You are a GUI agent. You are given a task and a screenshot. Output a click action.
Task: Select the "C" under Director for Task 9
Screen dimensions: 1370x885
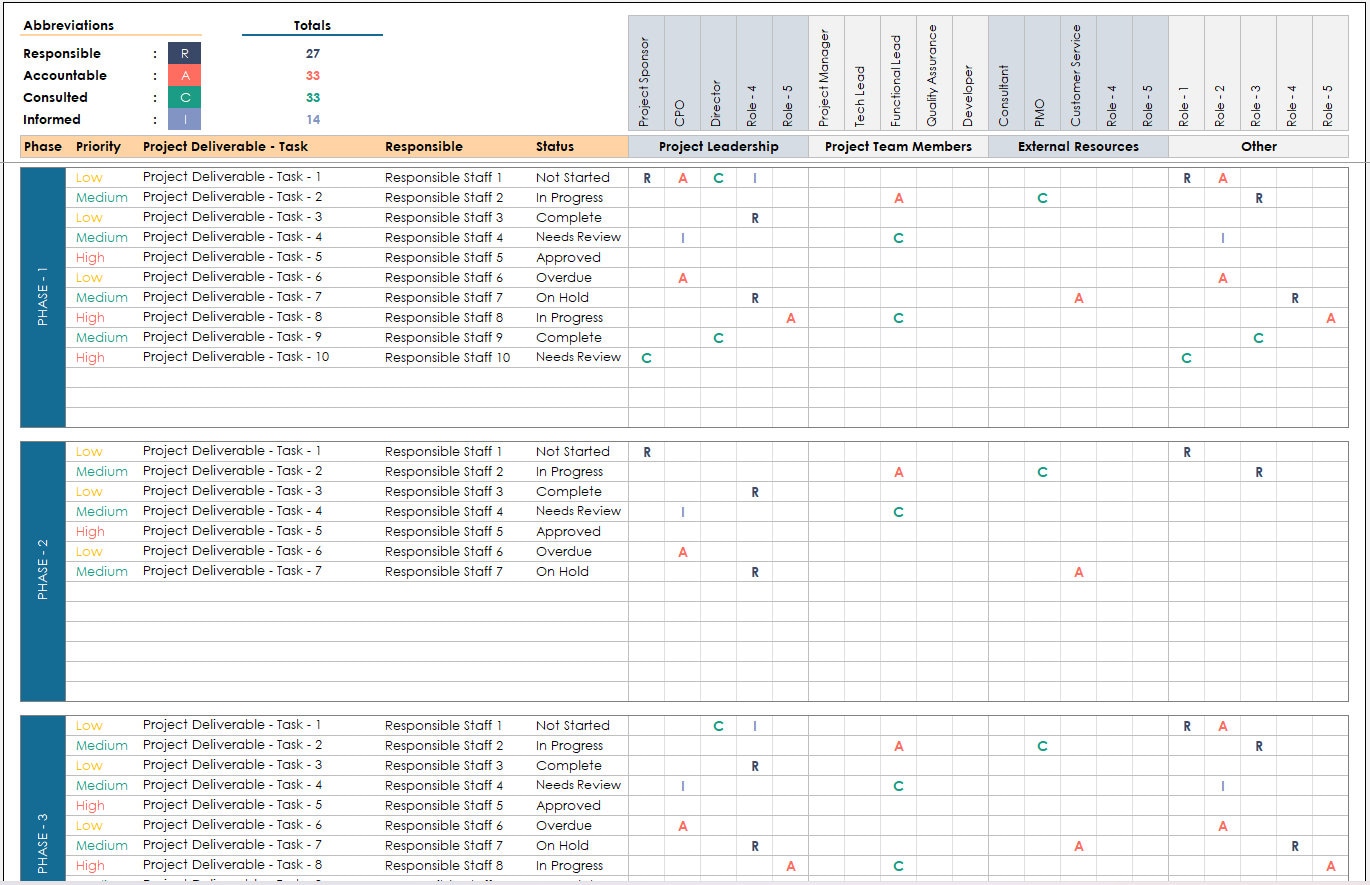(x=717, y=338)
